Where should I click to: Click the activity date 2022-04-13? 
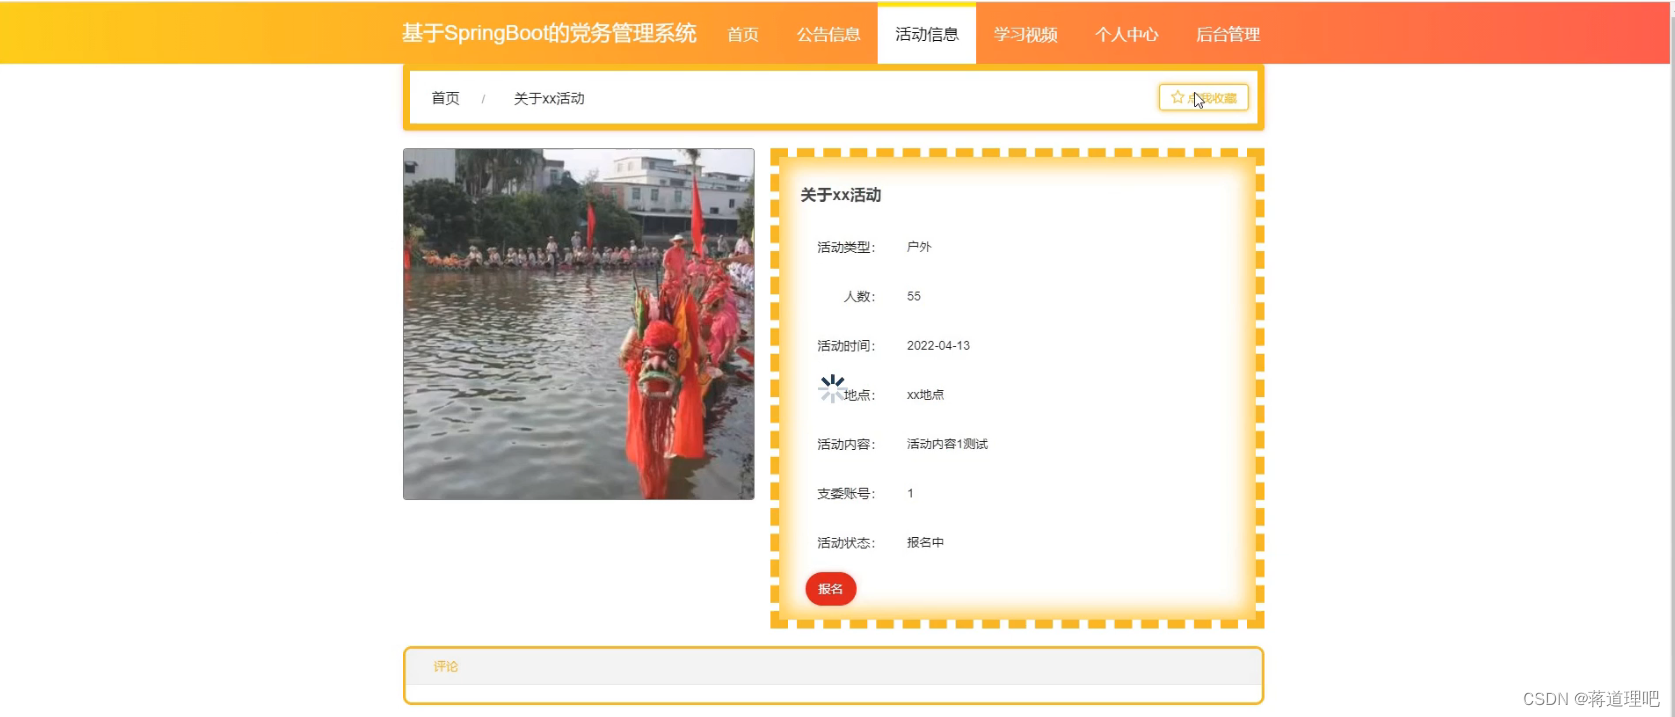coord(938,345)
